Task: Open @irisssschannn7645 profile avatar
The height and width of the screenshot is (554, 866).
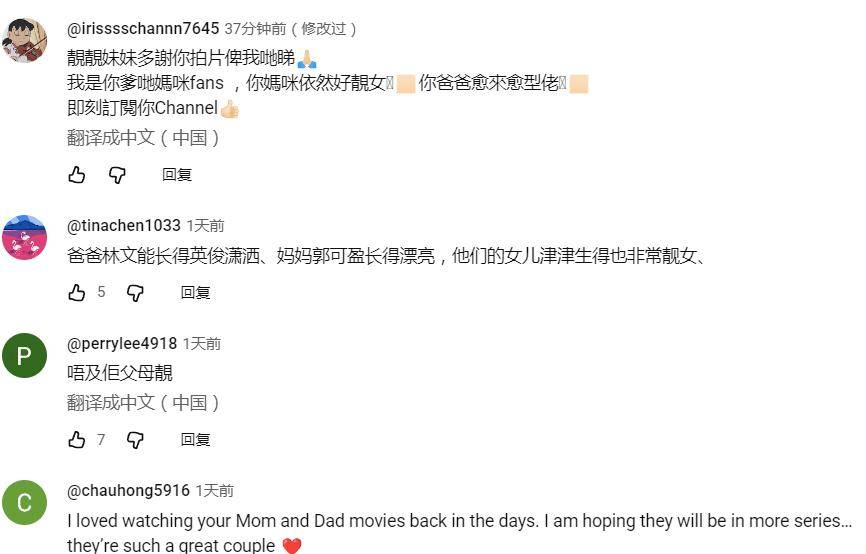Action: point(24,40)
